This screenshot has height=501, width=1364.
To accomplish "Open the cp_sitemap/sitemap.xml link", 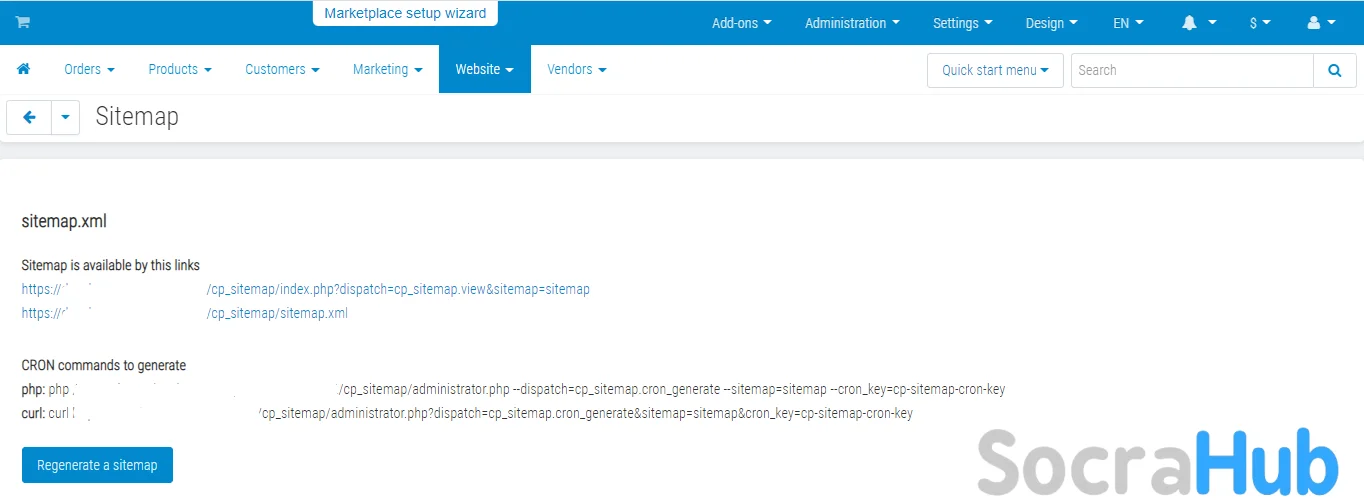I will pos(277,313).
